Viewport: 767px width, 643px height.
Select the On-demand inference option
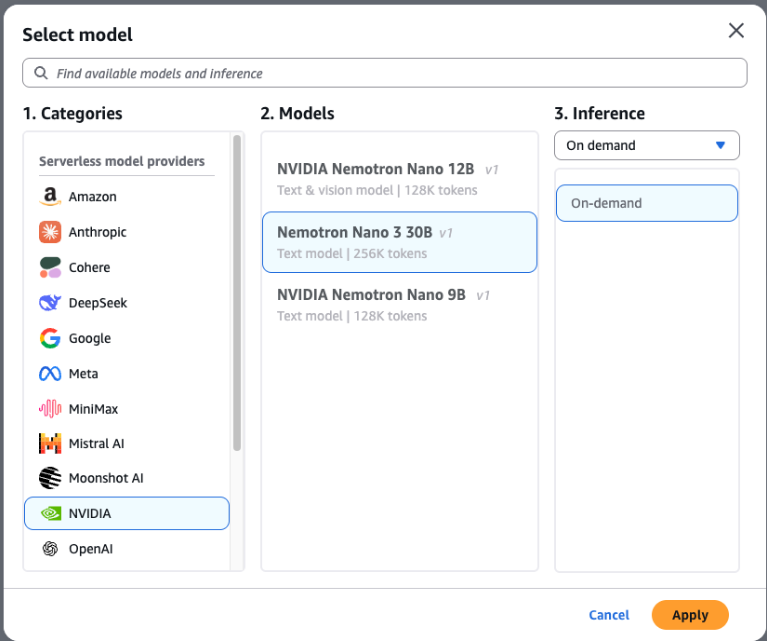pyautogui.click(x=646, y=203)
